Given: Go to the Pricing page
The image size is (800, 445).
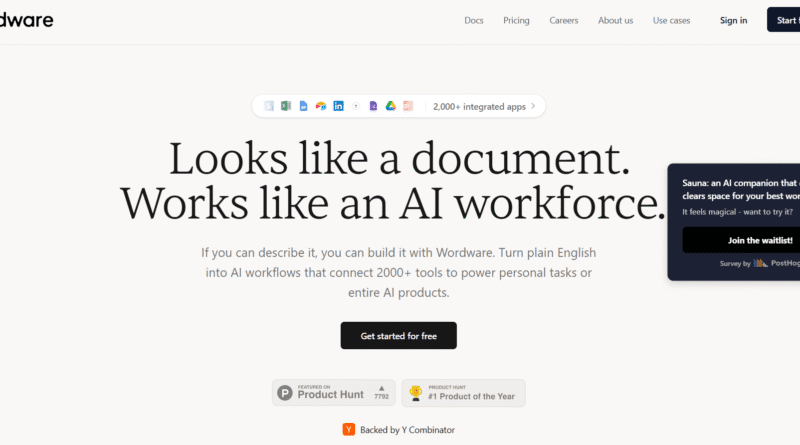Looking at the screenshot, I should [x=517, y=20].
